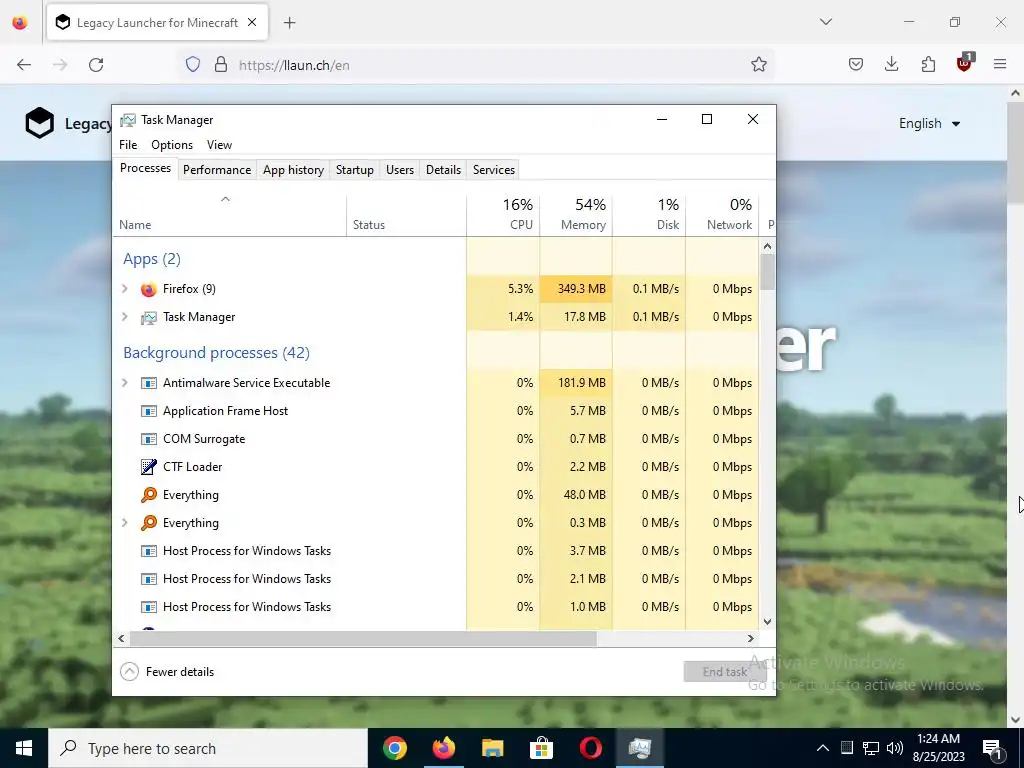Sort processes by Memory column header

577,215
